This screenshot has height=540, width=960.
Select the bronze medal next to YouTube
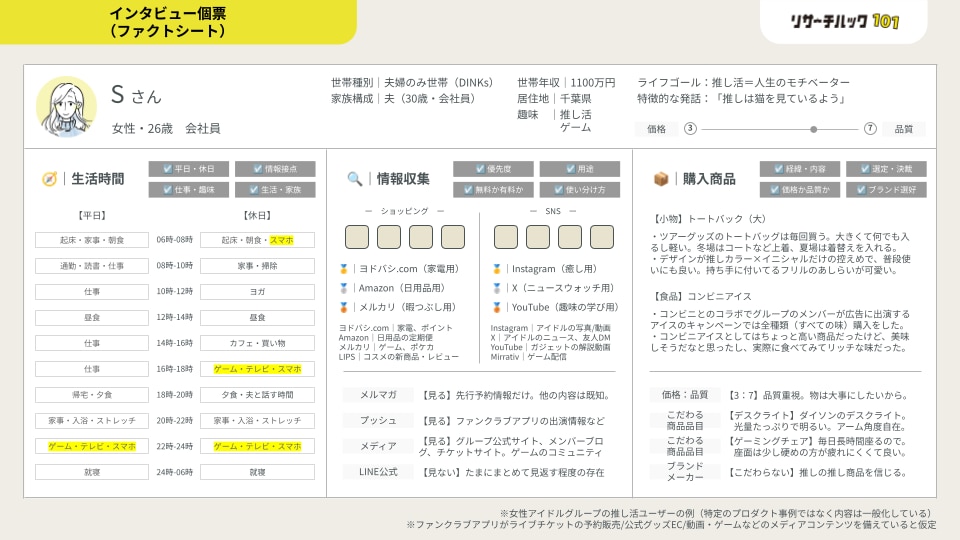click(x=497, y=307)
